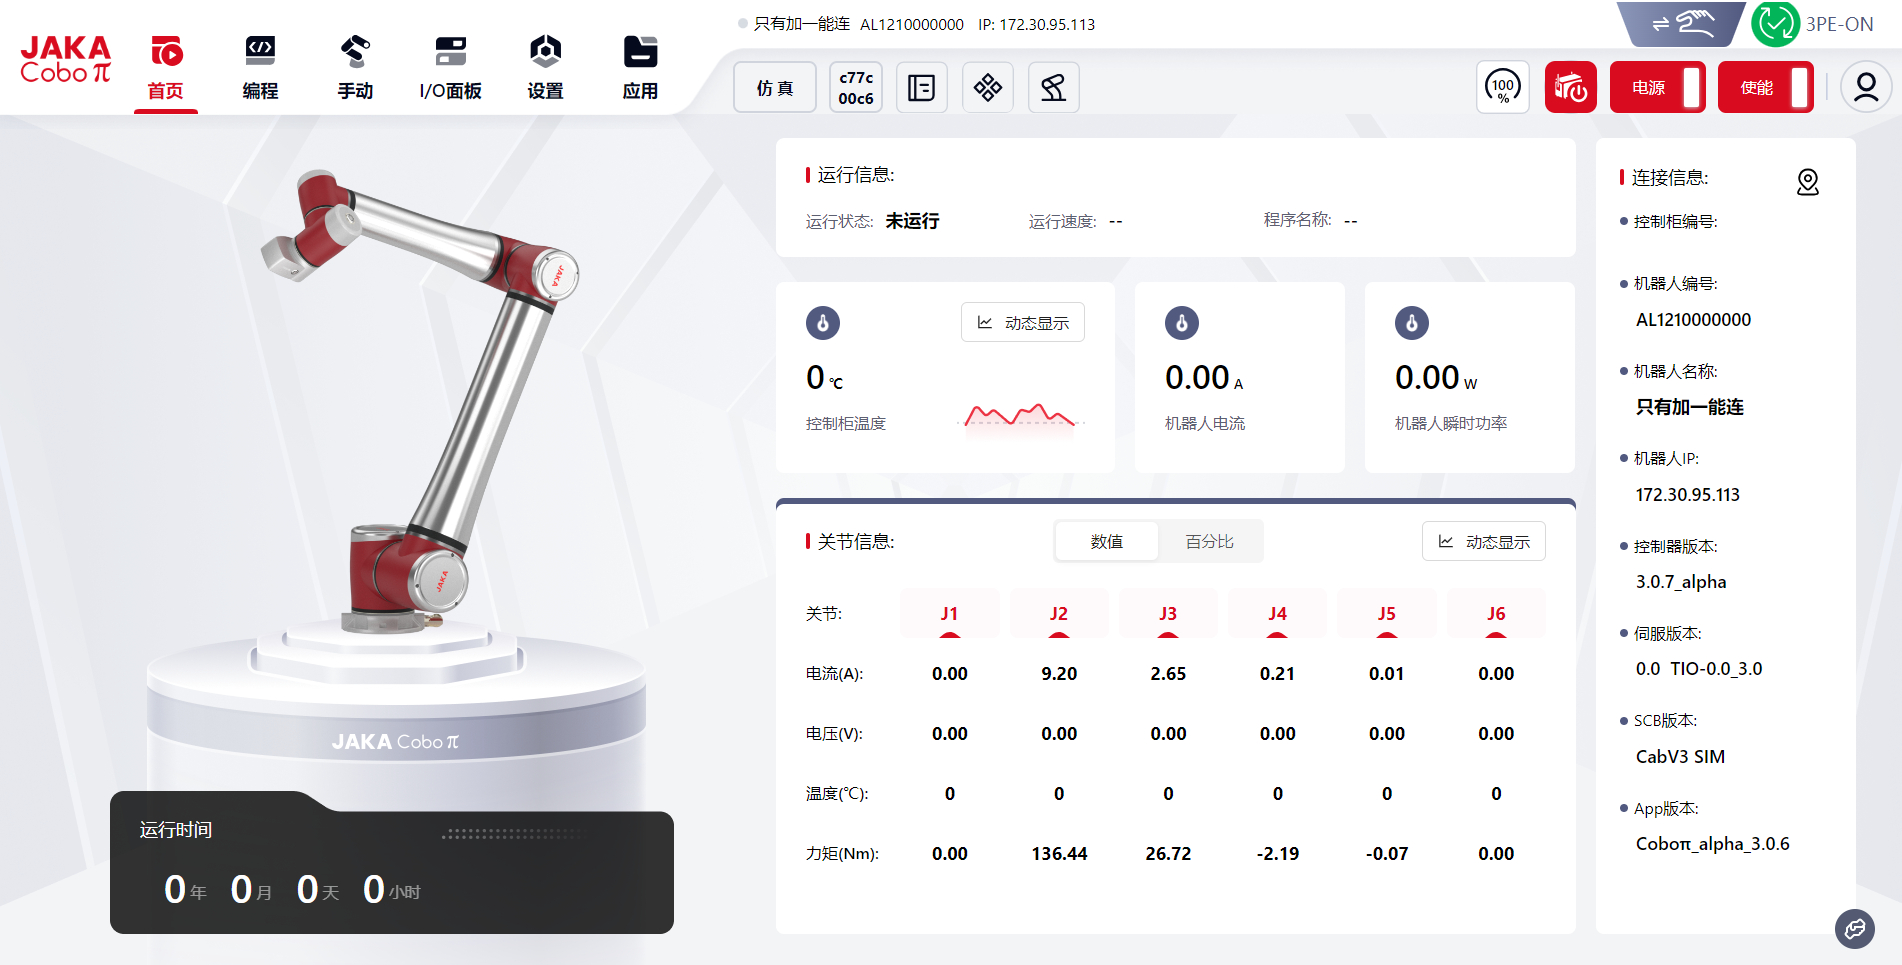This screenshot has width=1902, height=965.
Task: Click the c77c 00c6 checksum button
Action: pyautogui.click(x=856, y=88)
